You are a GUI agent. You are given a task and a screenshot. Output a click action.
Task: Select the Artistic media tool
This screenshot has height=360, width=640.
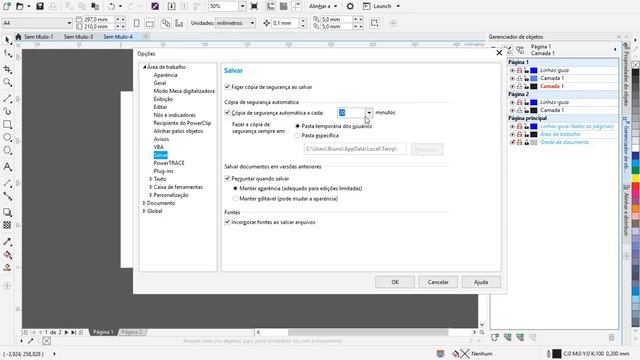click(7, 111)
